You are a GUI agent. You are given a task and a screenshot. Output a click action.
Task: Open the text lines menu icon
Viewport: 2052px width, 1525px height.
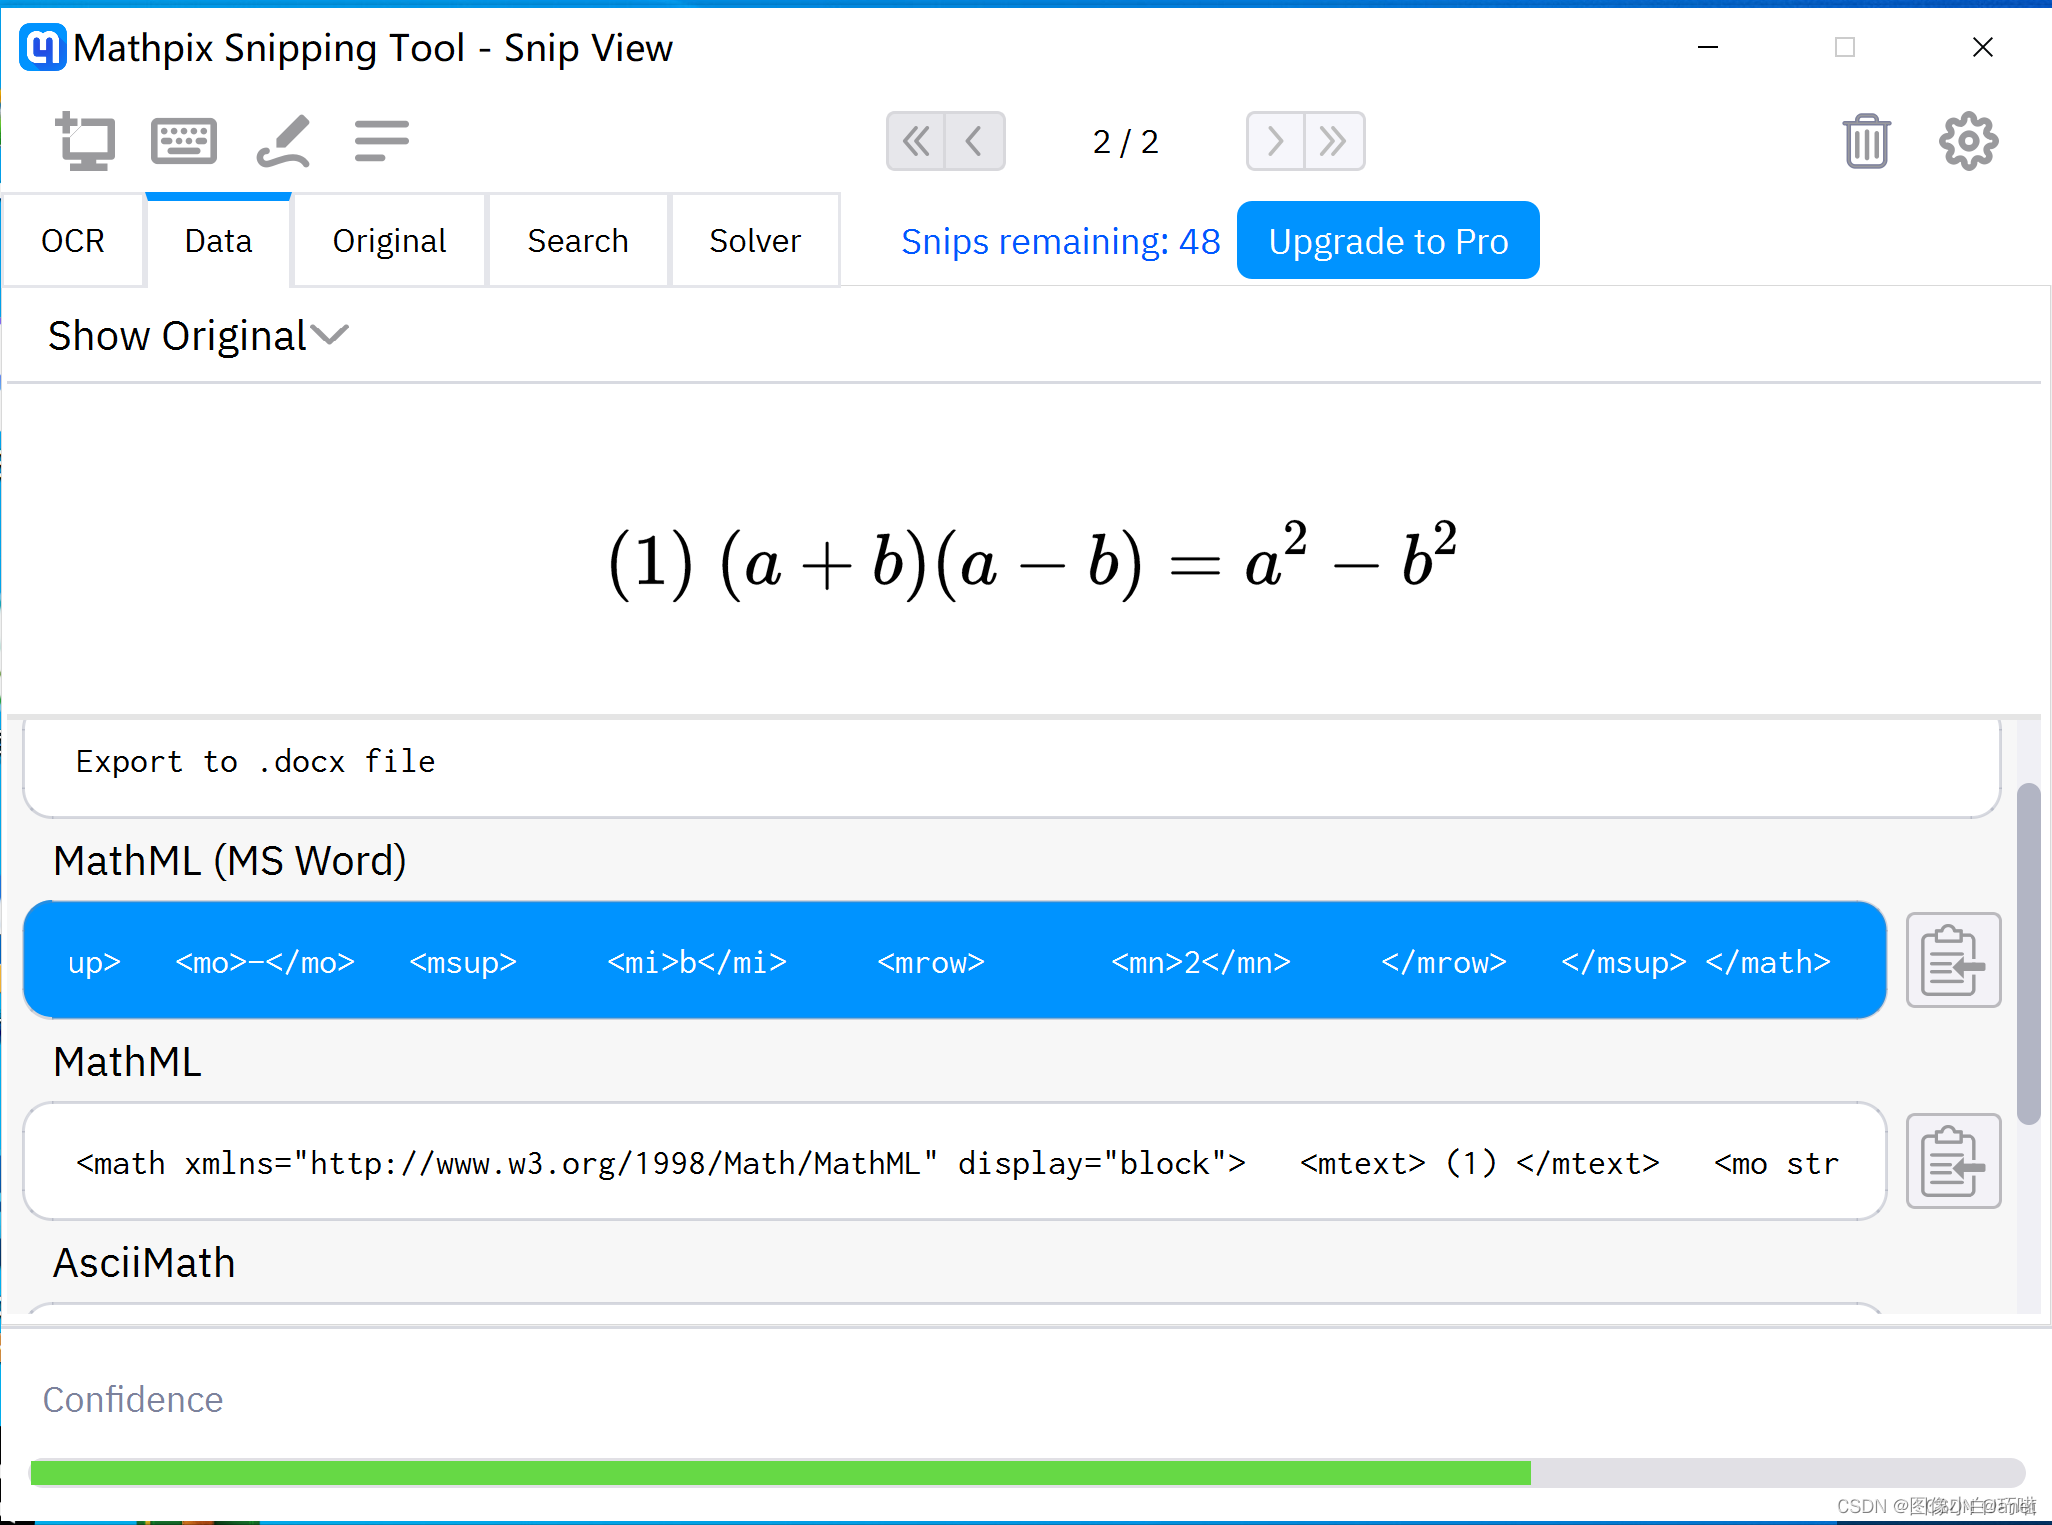381,141
